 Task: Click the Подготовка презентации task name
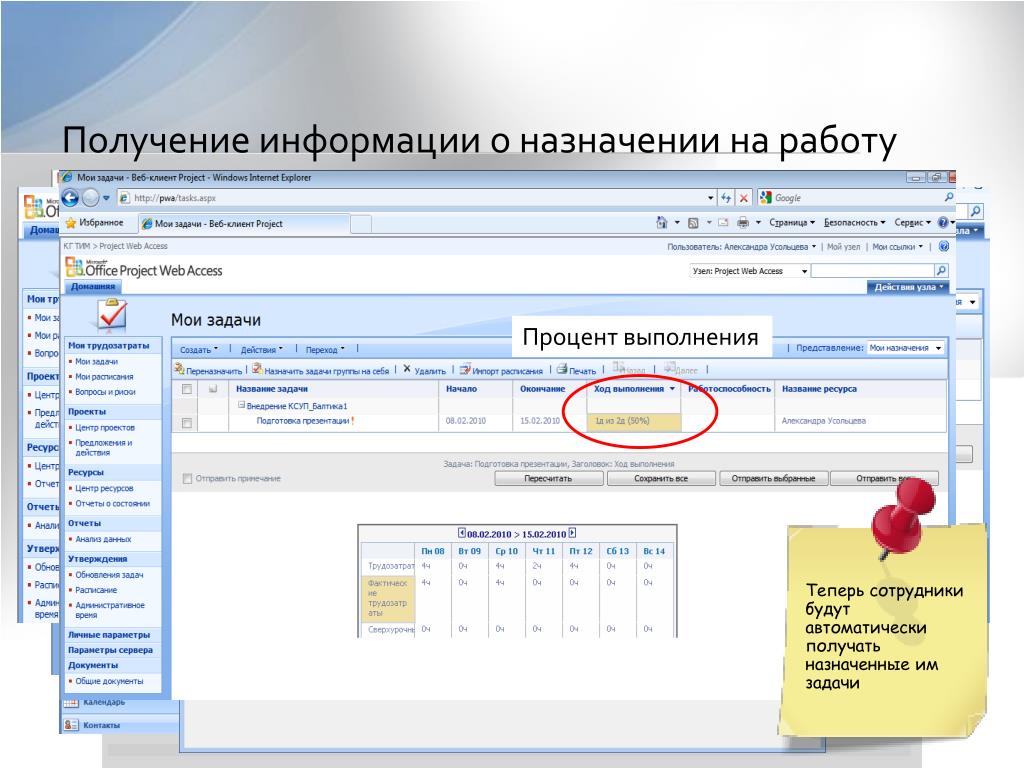[303, 421]
